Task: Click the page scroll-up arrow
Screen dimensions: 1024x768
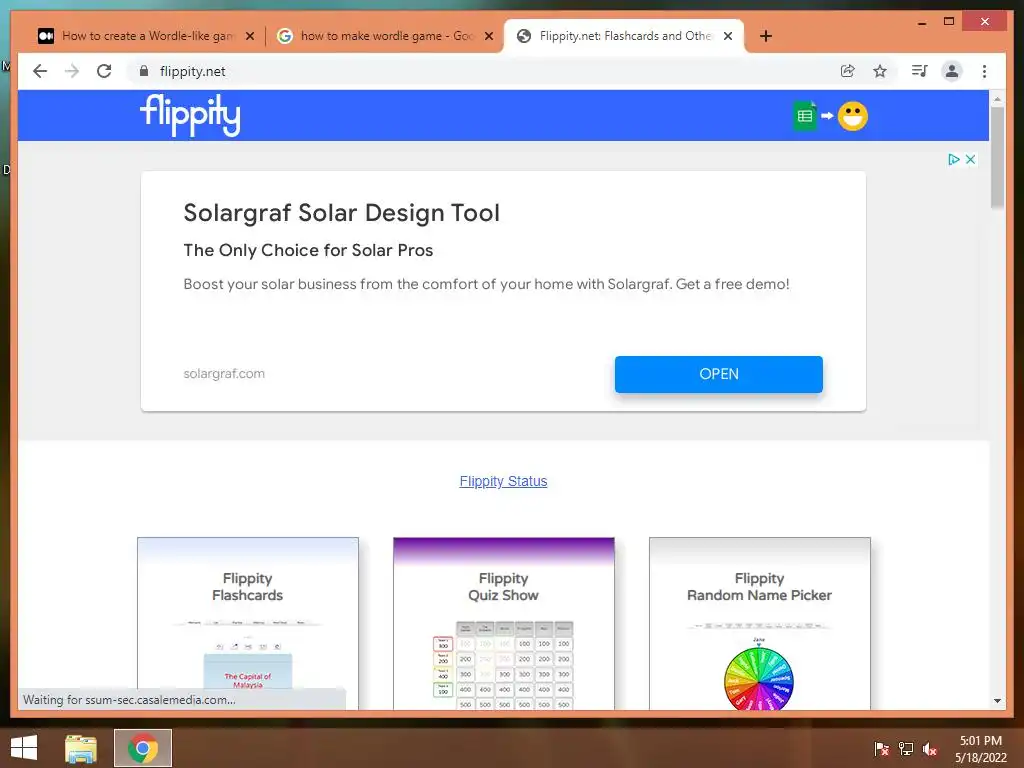Action: [x=997, y=99]
